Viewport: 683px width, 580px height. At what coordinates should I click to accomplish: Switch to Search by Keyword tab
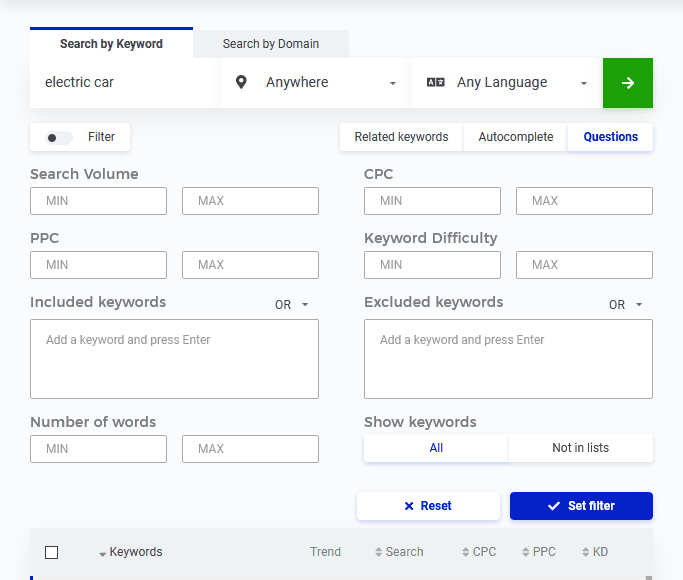tap(112, 44)
